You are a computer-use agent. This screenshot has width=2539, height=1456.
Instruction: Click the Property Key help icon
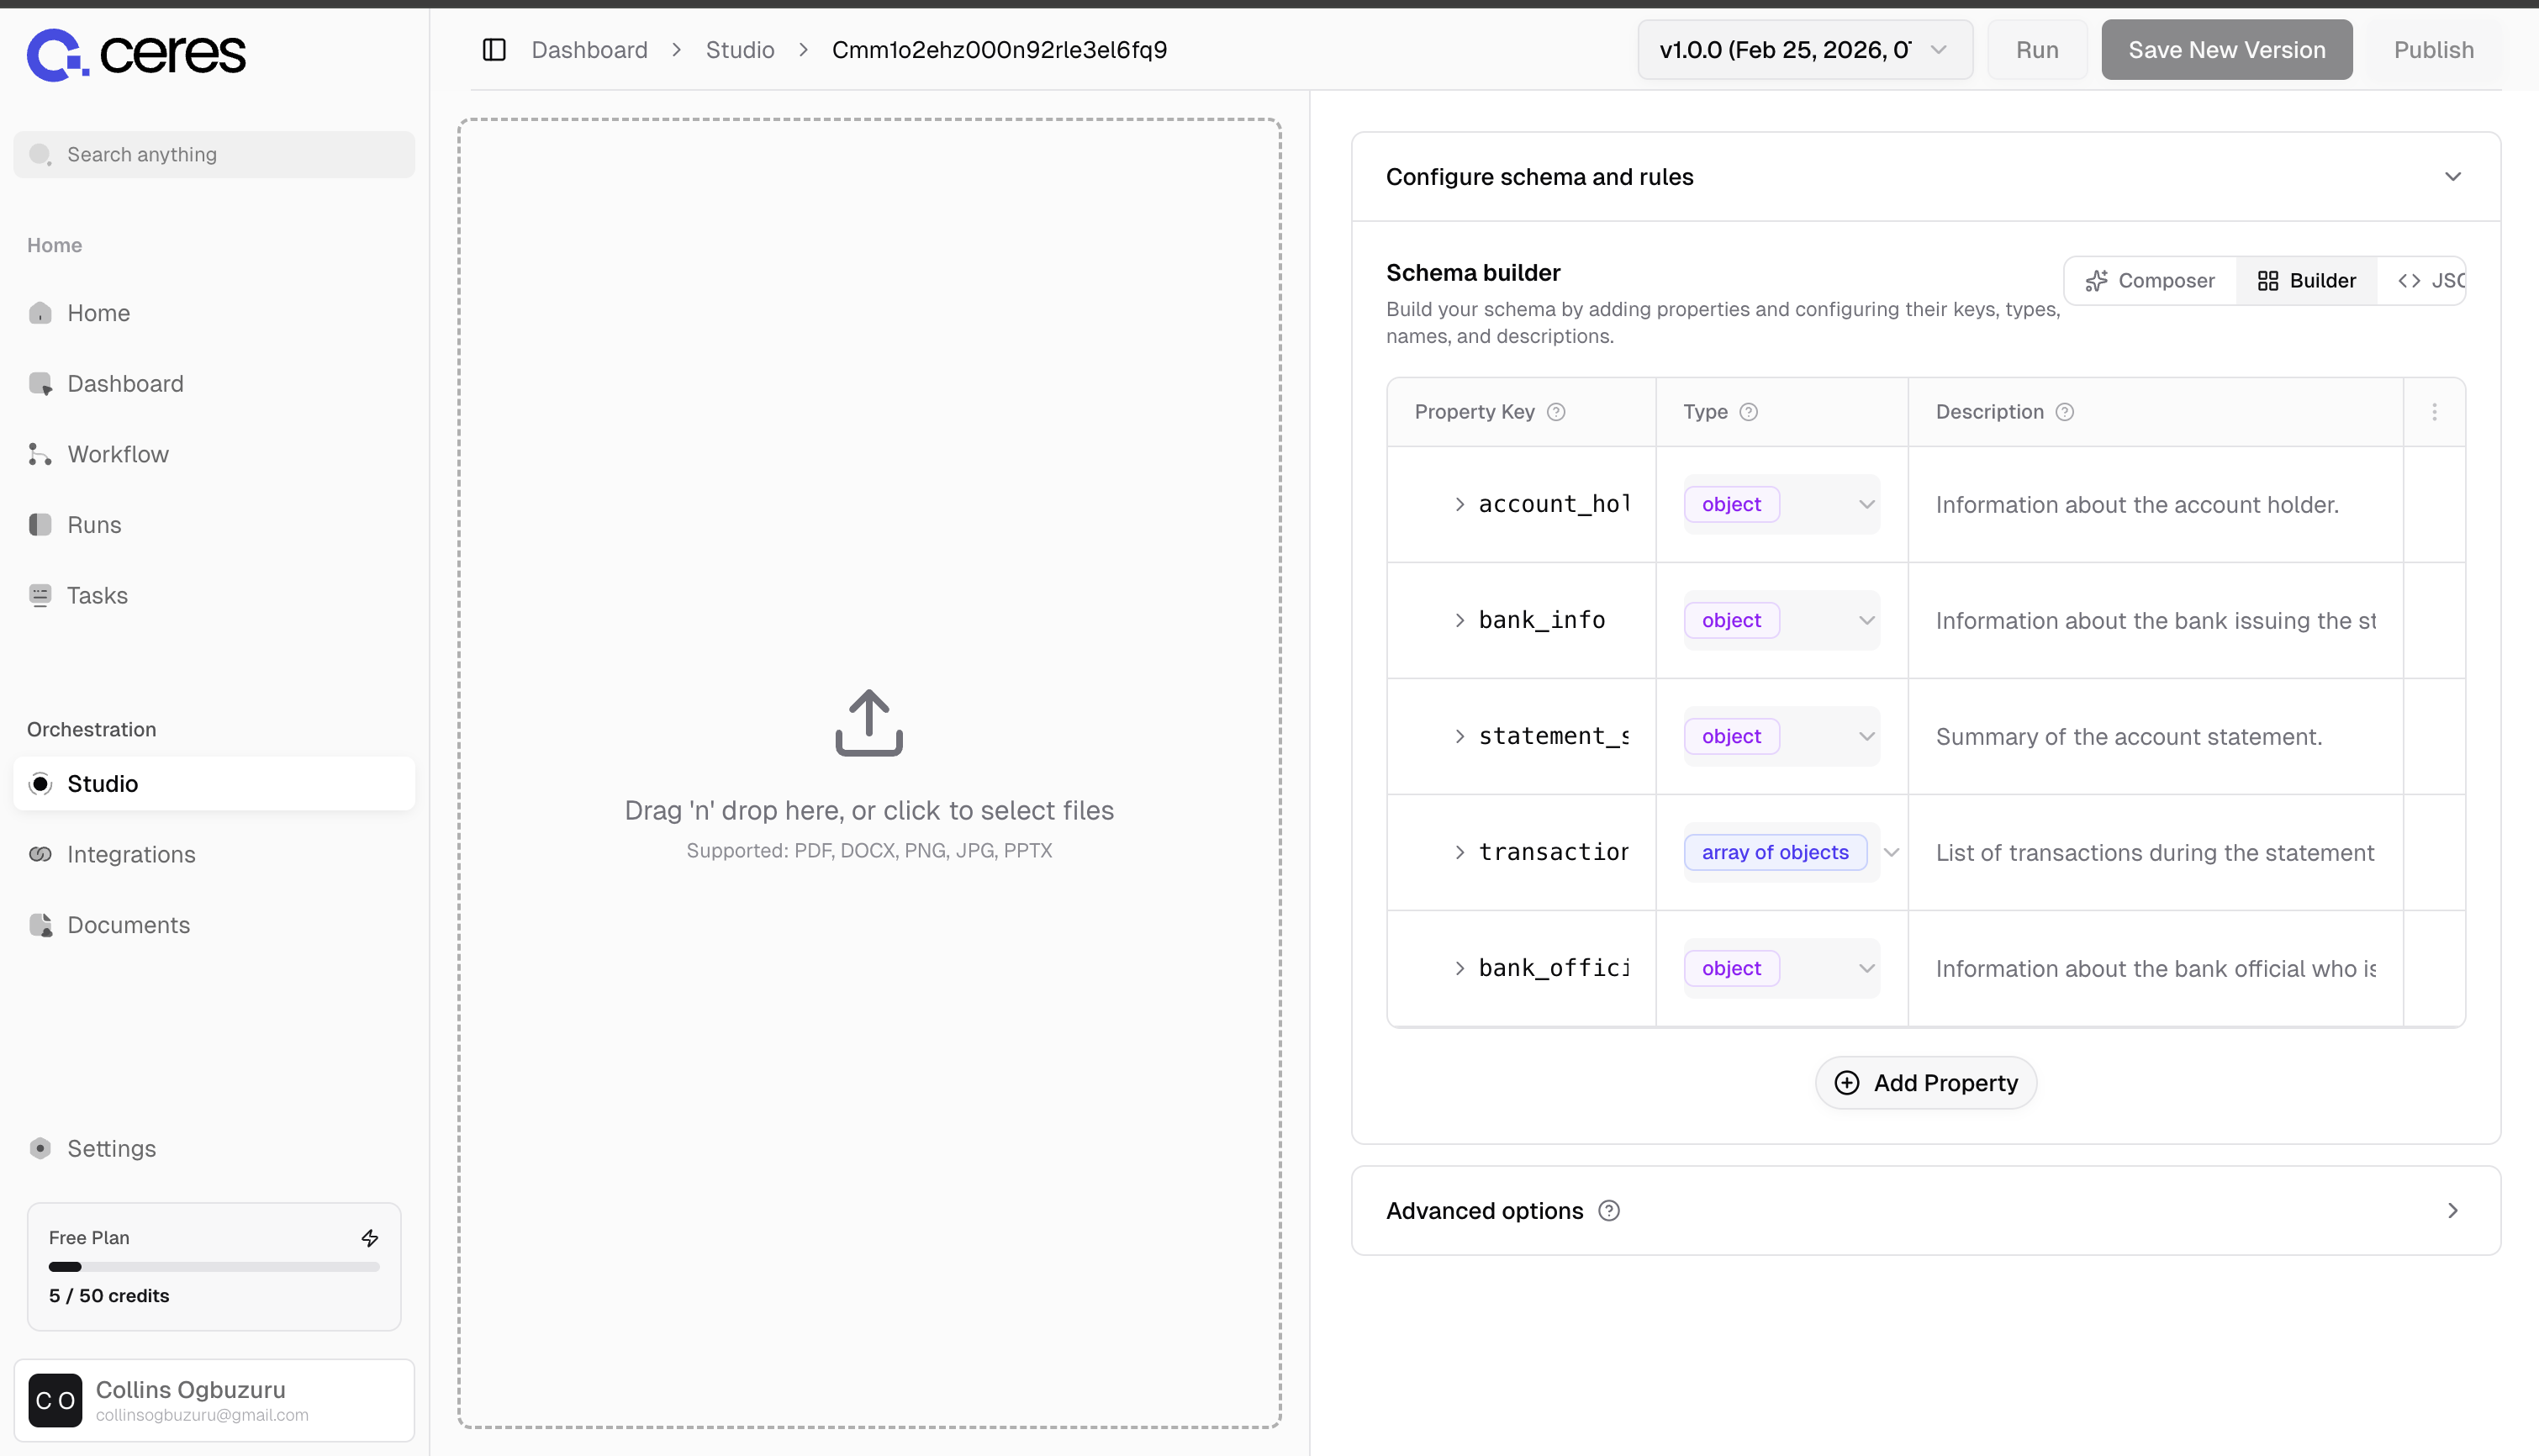point(1556,412)
